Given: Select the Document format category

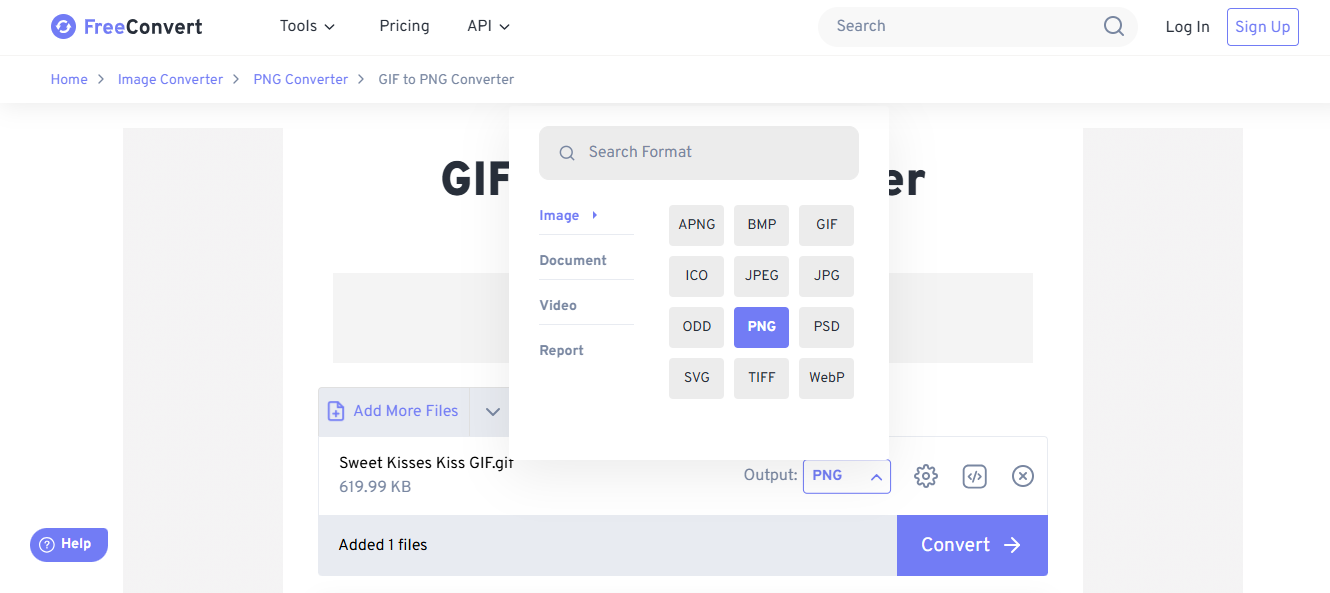Looking at the screenshot, I should [573, 260].
